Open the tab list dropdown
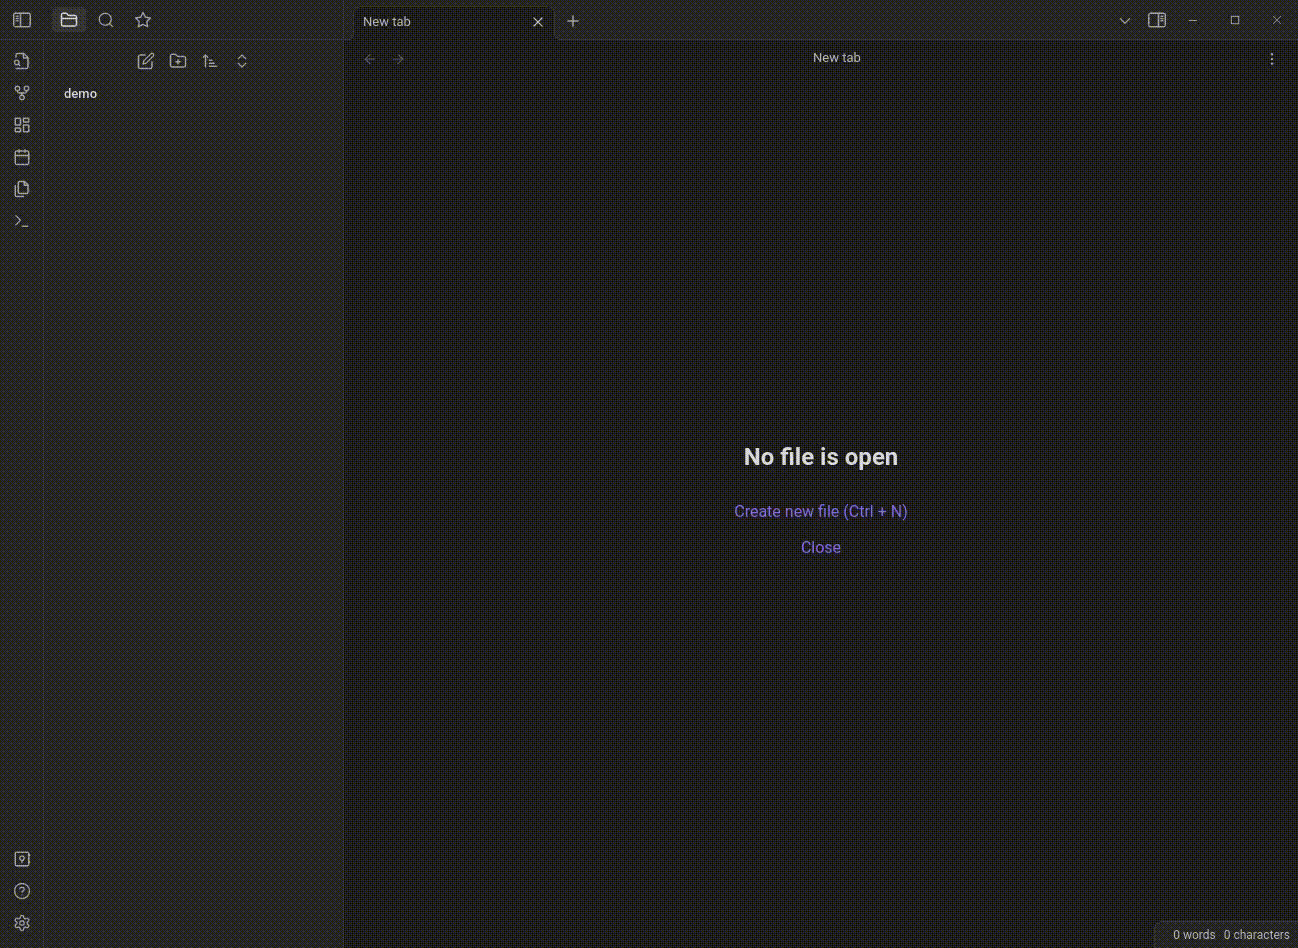This screenshot has width=1298, height=948. coord(1125,20)
